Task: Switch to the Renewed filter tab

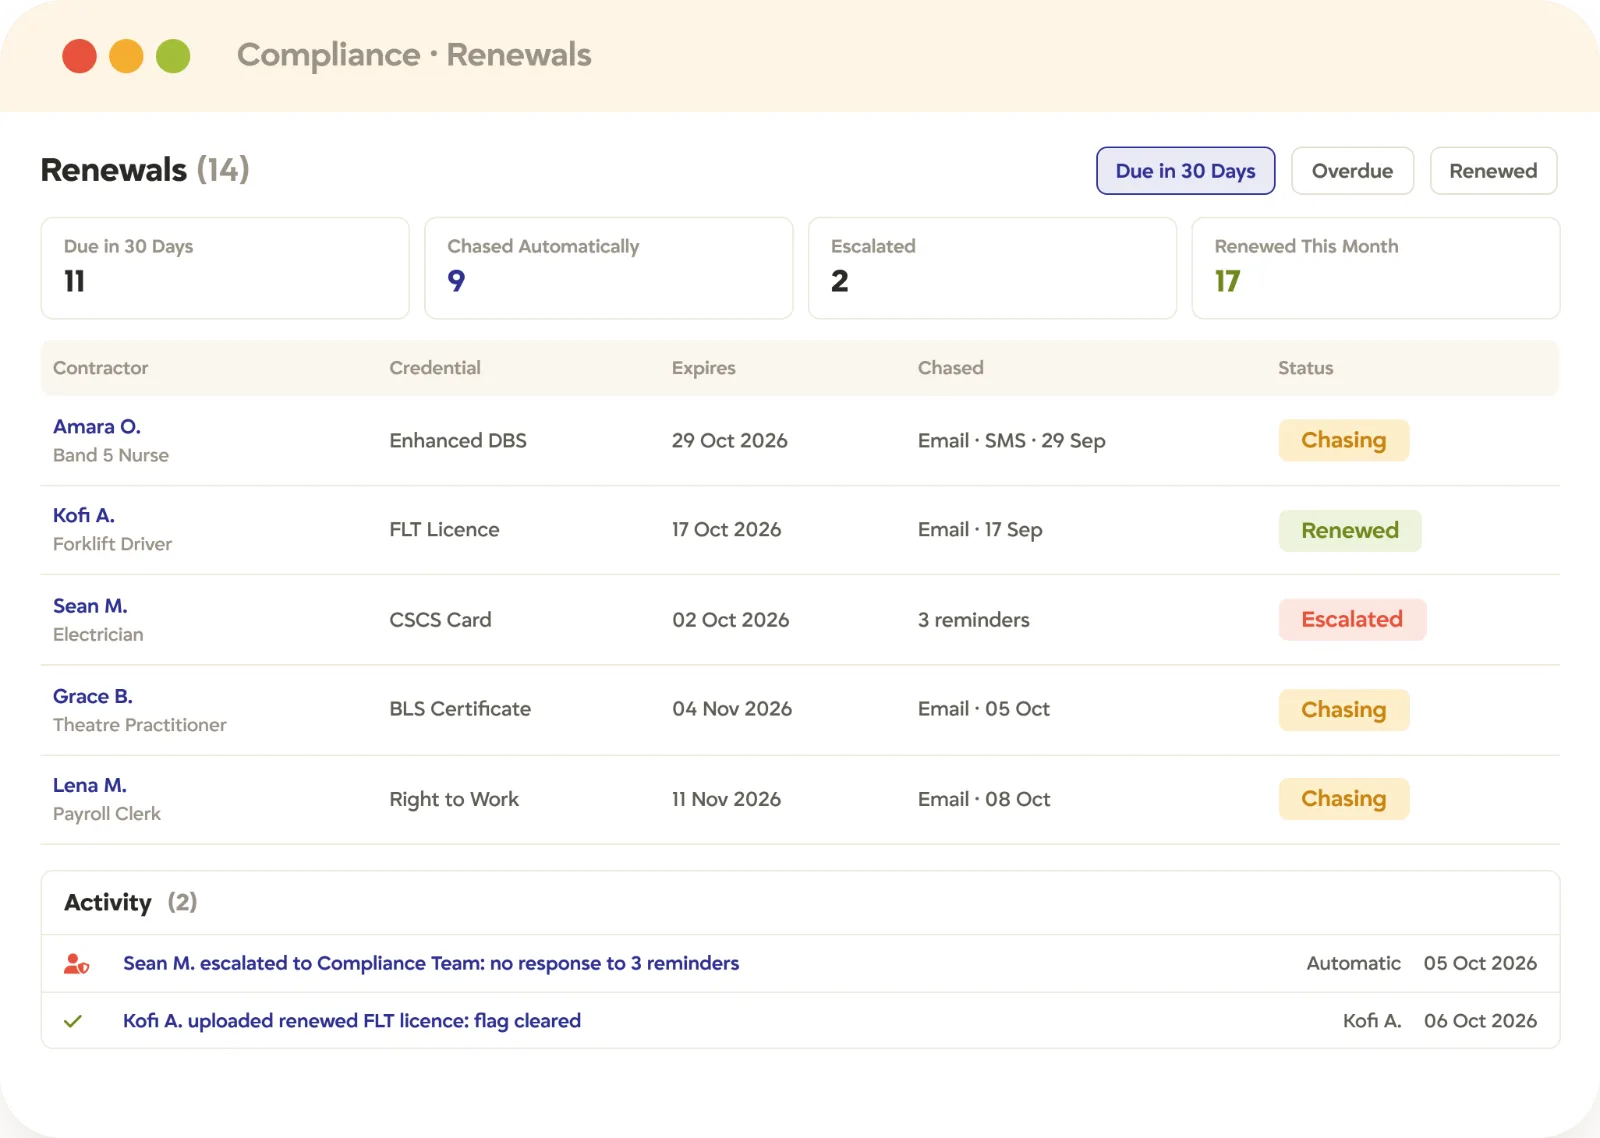Action: coord(1493,171)
